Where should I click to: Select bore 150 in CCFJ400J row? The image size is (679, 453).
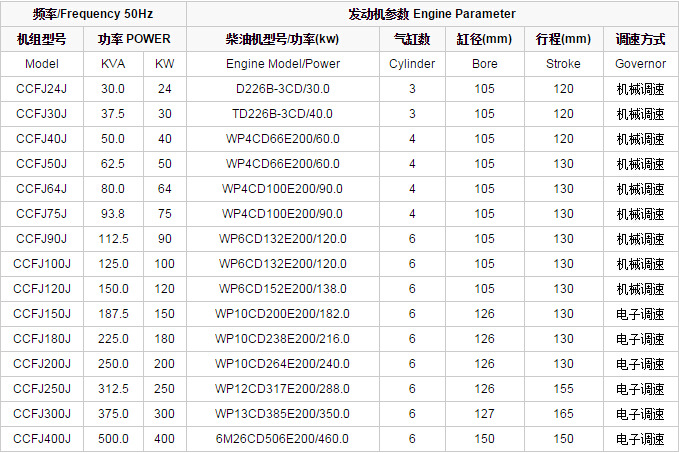click(484, 439)
